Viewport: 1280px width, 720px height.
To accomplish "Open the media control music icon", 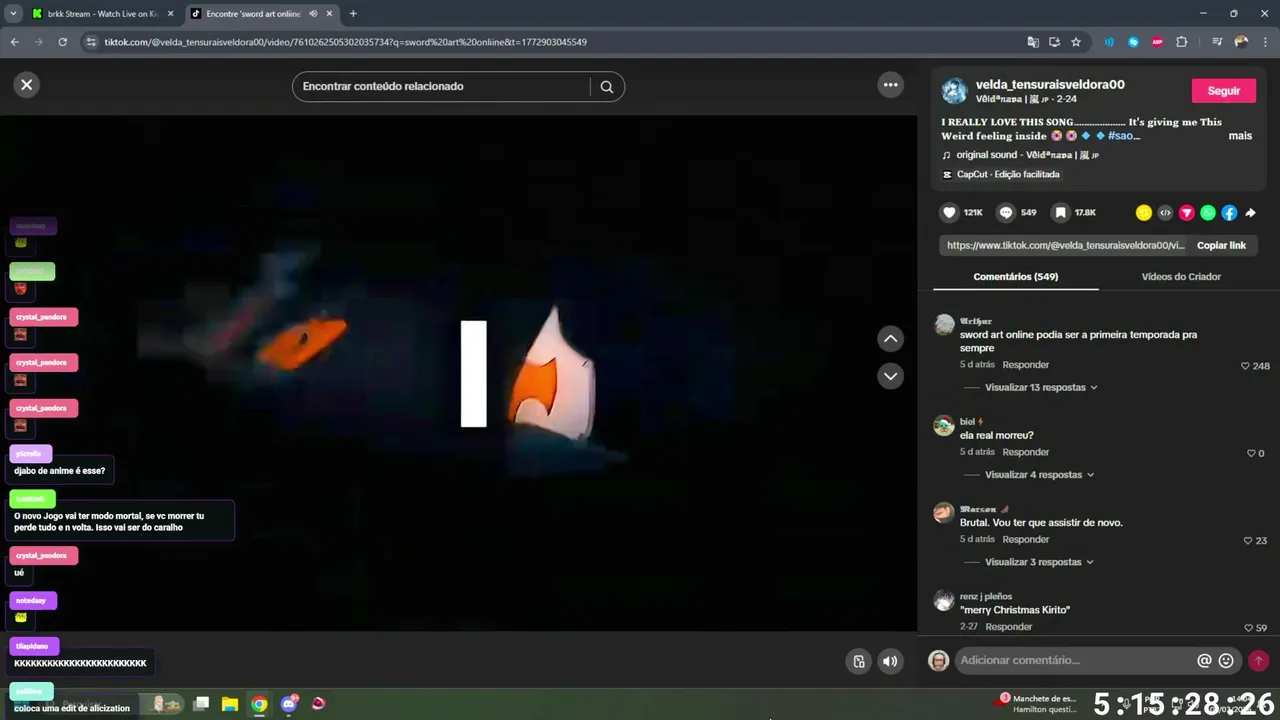I will click(1216, 42).
